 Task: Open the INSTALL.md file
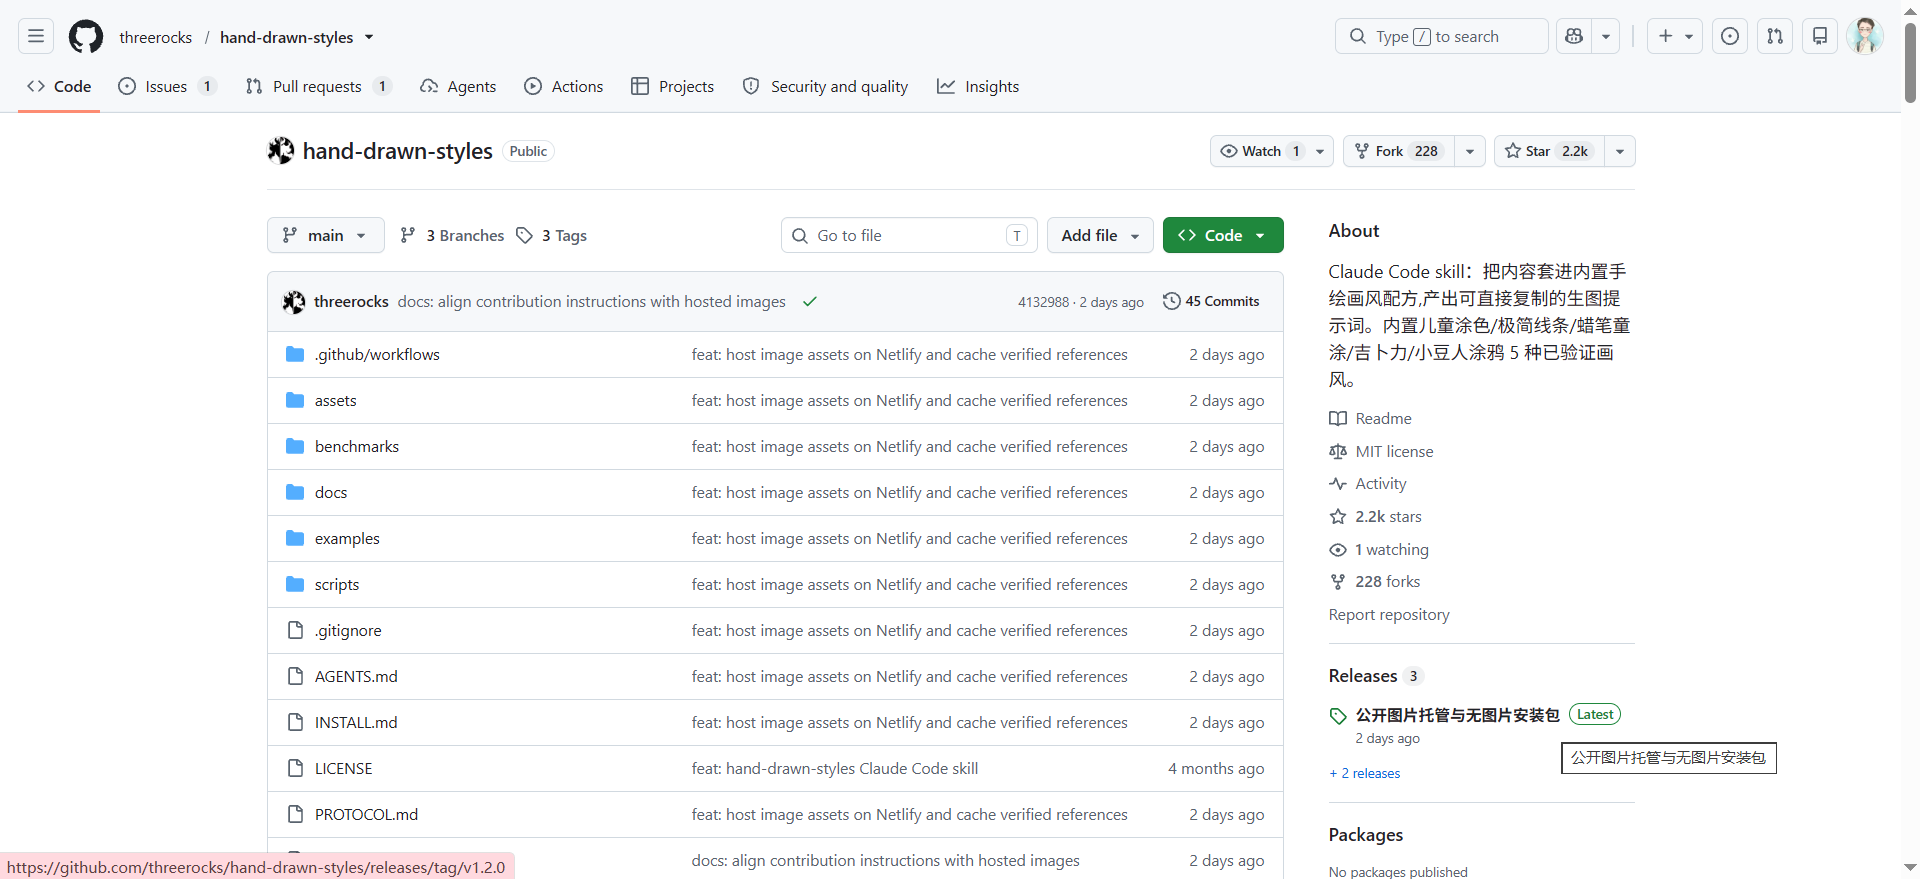pyautogui.click(x=356, y=722)
